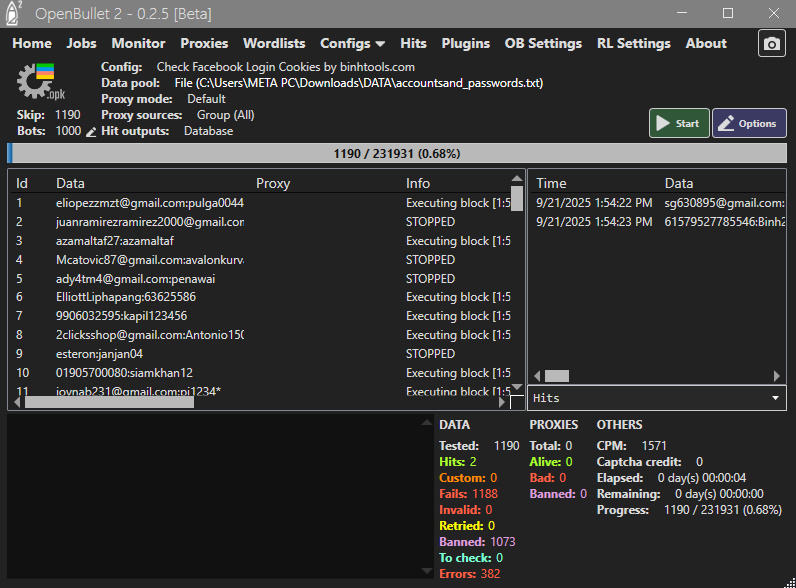Click down arrow on bots list scrollbar
Screen dimensions: 796x588
point(517,388)
